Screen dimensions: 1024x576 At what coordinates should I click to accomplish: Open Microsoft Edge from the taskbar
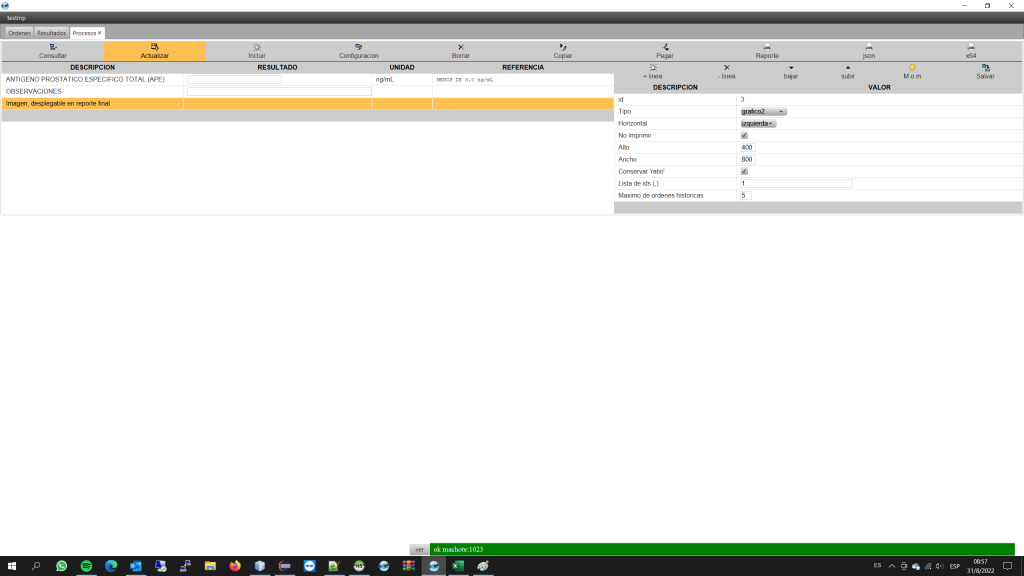(111, 566)
